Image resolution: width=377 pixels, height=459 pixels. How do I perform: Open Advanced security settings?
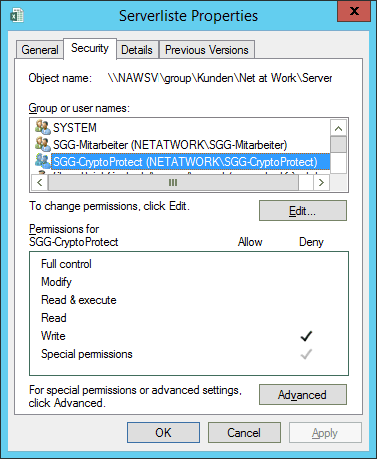[x=303, y=395]
